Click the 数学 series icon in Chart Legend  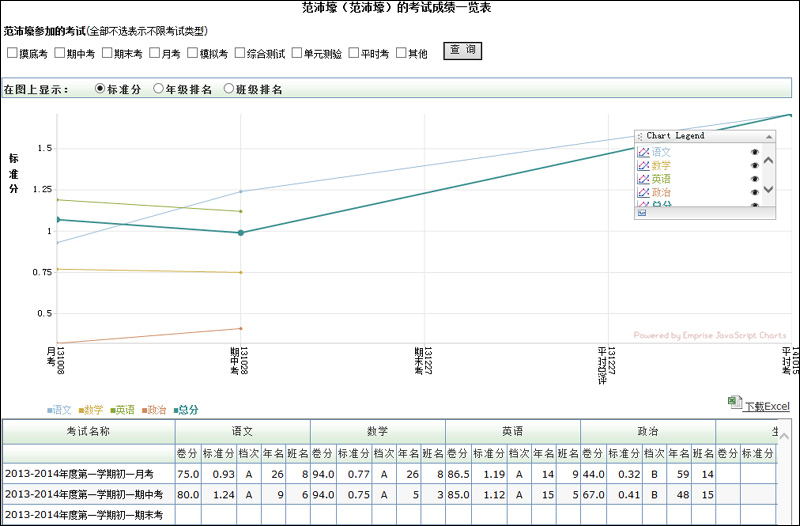coord(643,165)
